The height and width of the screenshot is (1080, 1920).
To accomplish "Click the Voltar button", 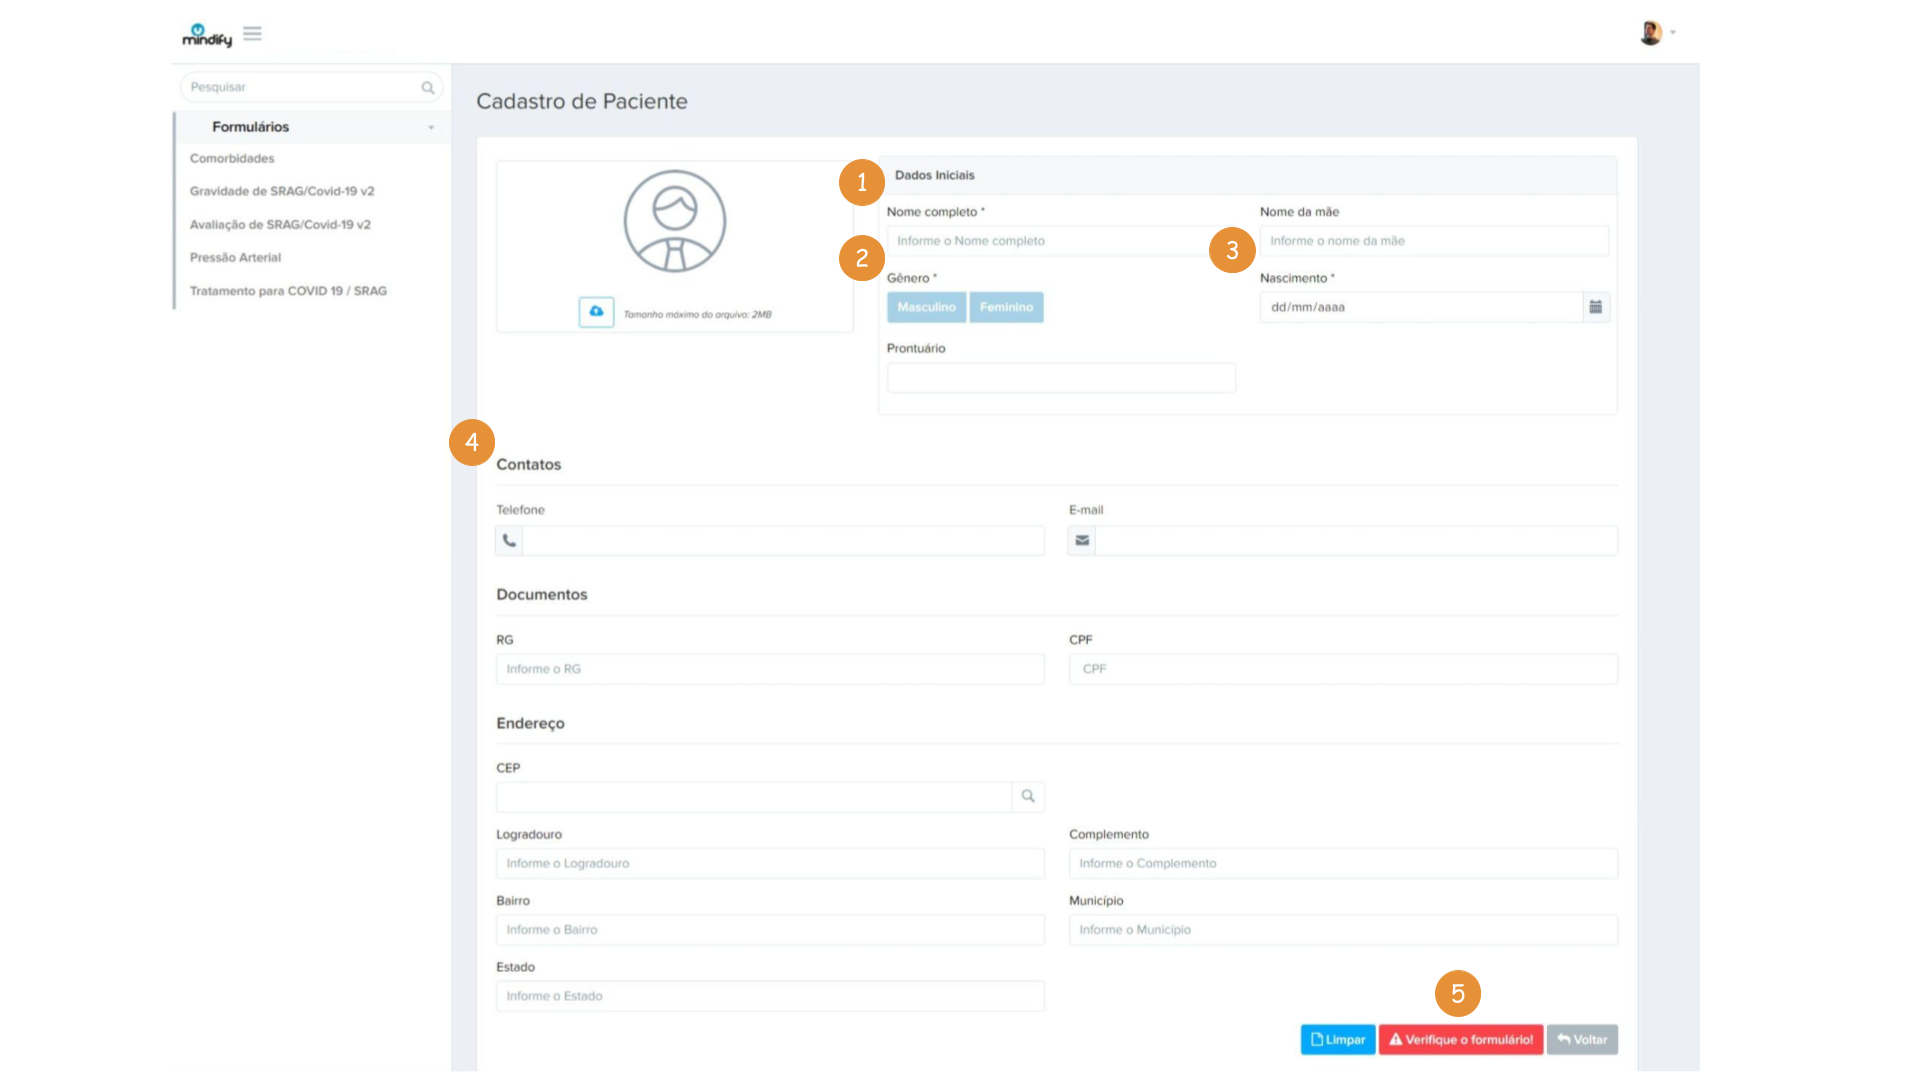I will 1582,1040.
